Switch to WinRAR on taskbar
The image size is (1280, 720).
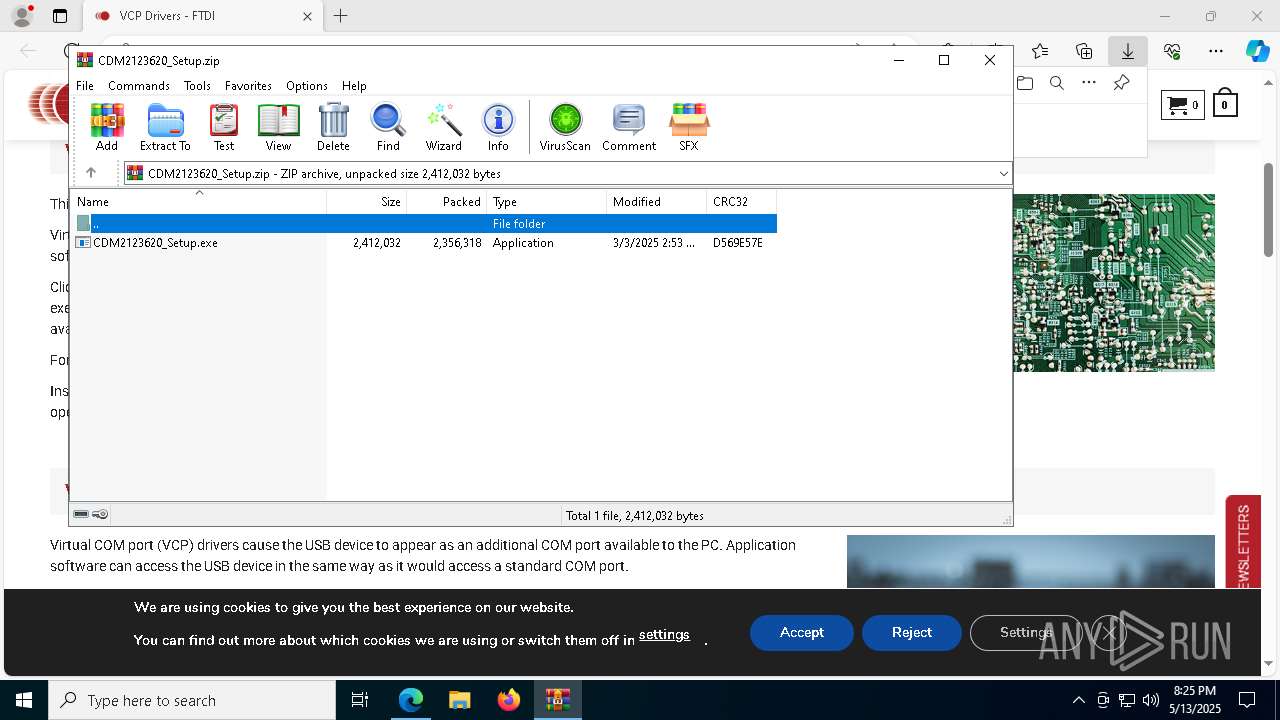point(557,700)
